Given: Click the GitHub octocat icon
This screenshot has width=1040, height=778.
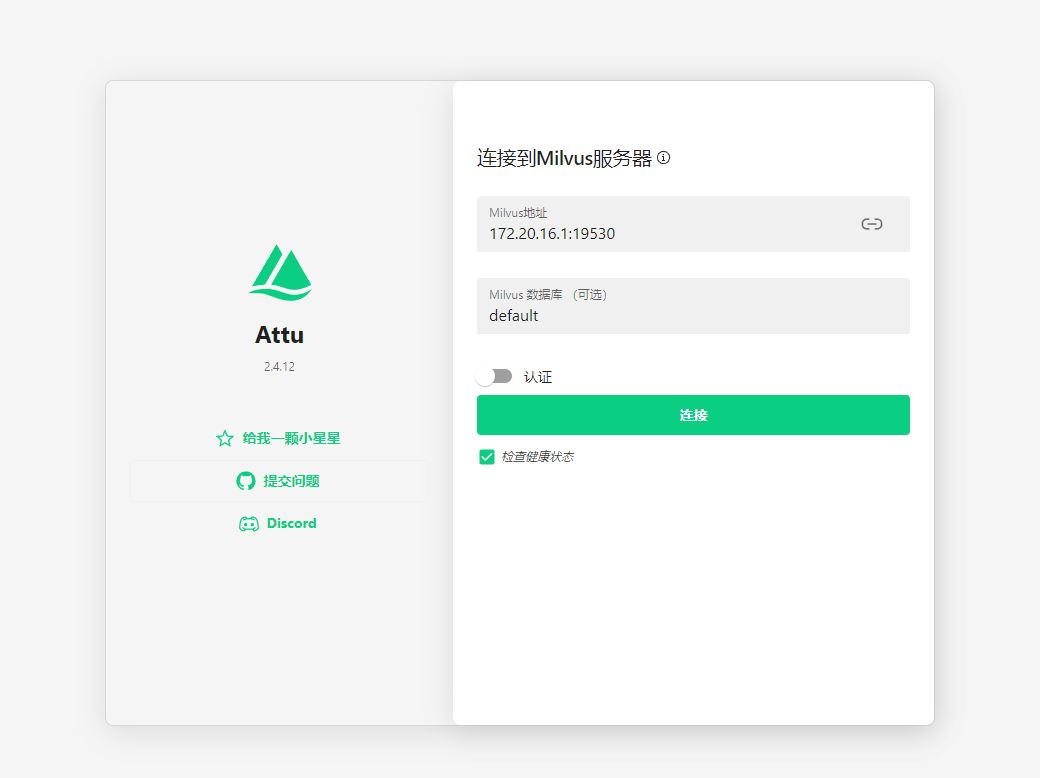Looking at the screenshot, I should click(246, 481).
